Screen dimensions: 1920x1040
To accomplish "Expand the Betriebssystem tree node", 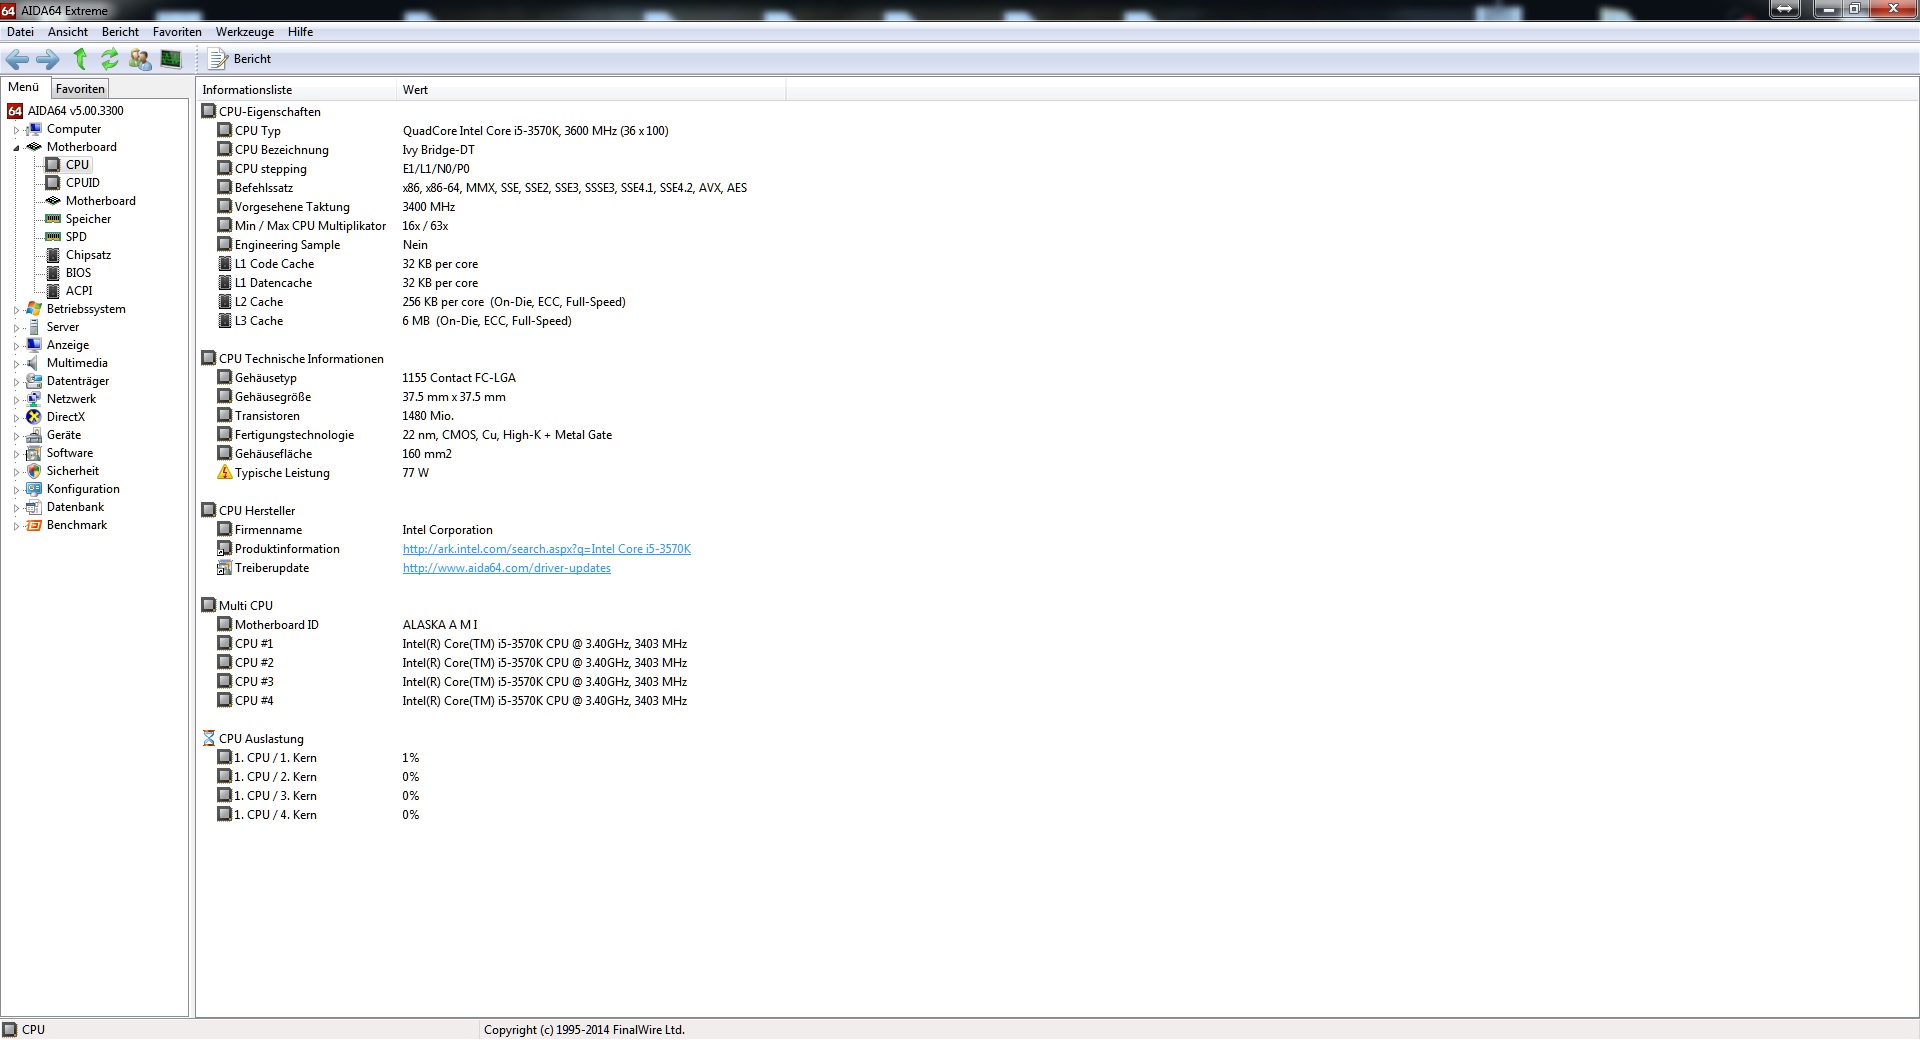I will (16, 310).
